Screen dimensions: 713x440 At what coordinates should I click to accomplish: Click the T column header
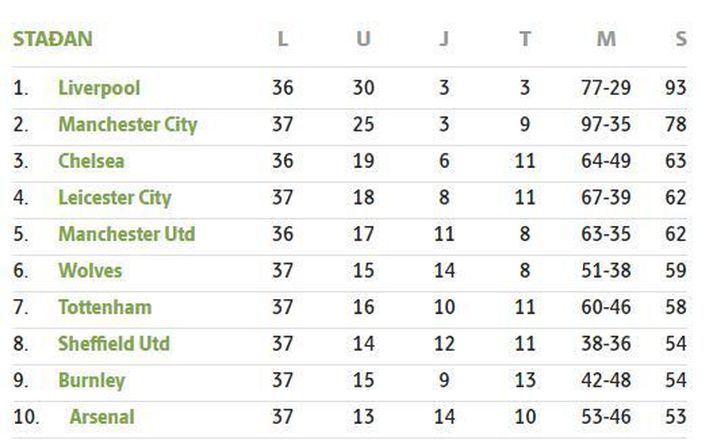(x=525, y=39)
